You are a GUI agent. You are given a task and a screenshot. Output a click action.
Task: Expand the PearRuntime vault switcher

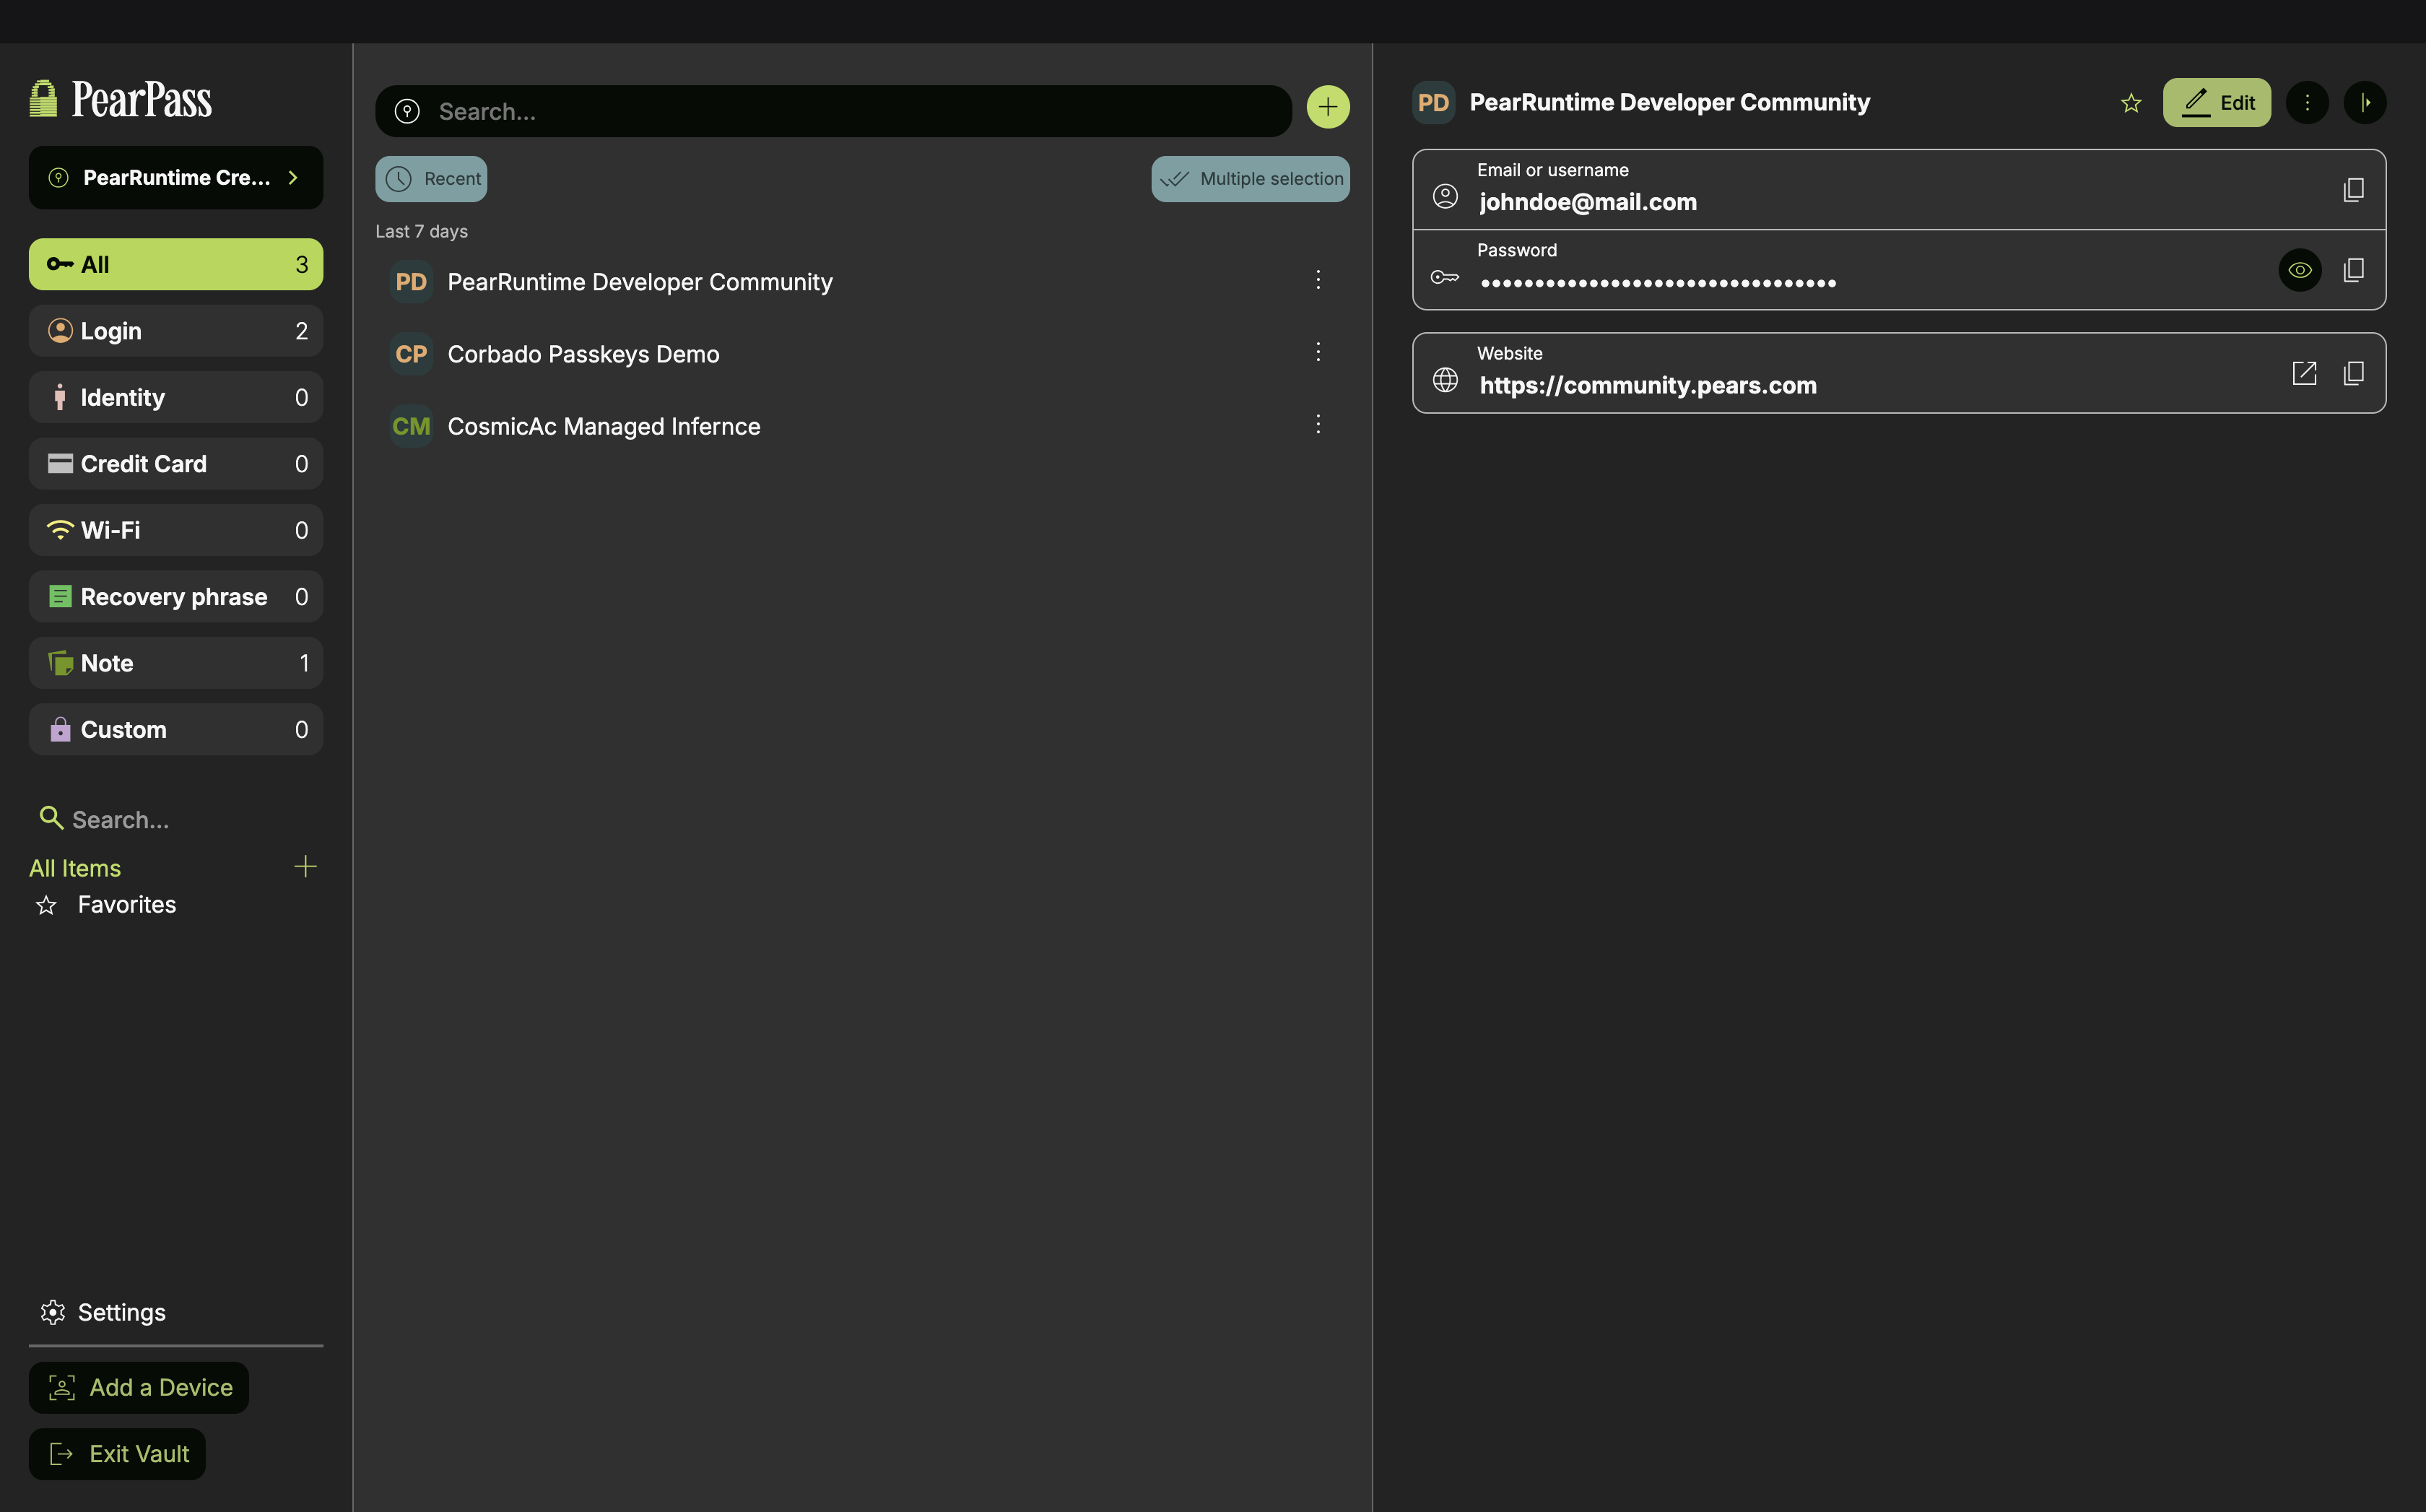[176, 178]
